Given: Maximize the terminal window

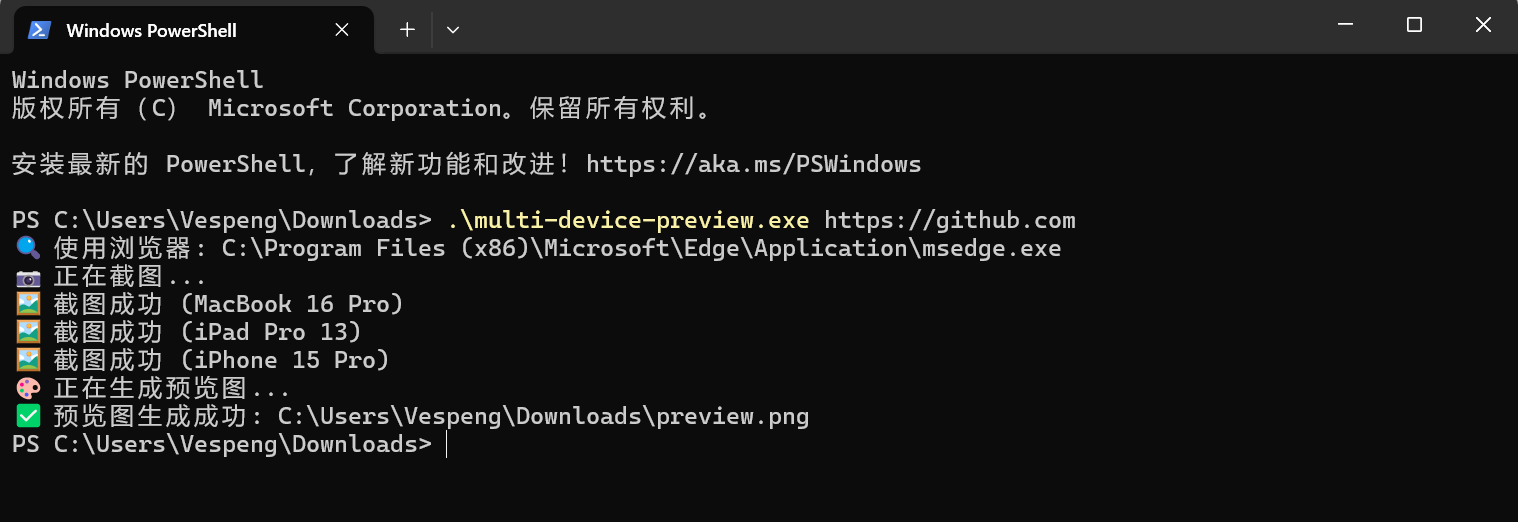Looking at the screenshot, I should 1414,25.
